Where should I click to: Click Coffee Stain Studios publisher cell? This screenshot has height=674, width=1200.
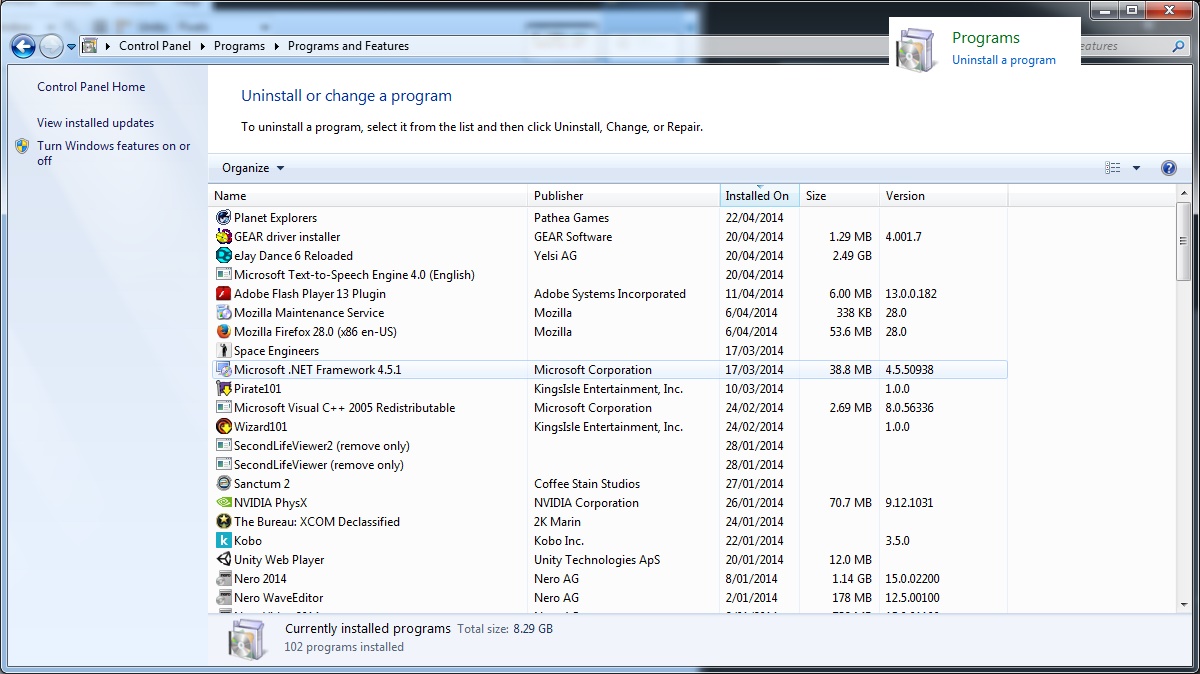coord(587,484)
